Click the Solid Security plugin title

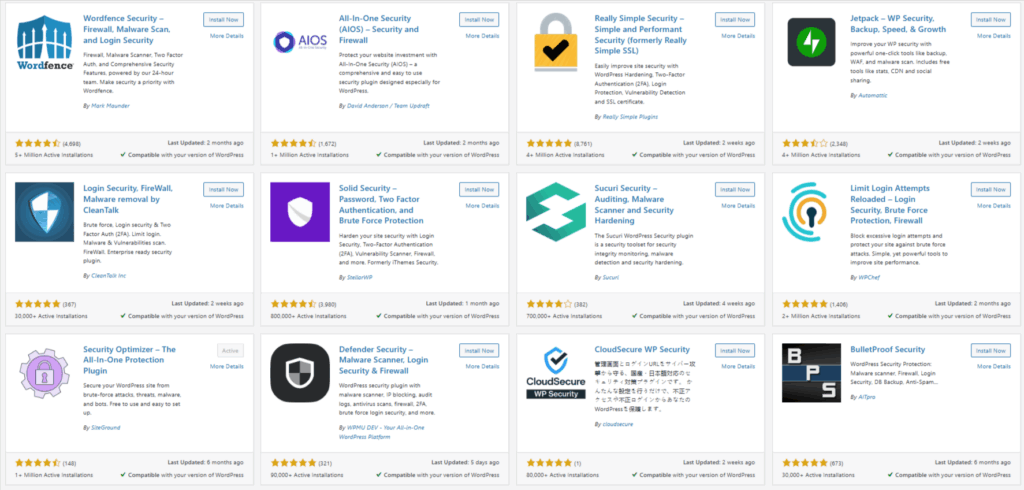[x=382, y=204]
